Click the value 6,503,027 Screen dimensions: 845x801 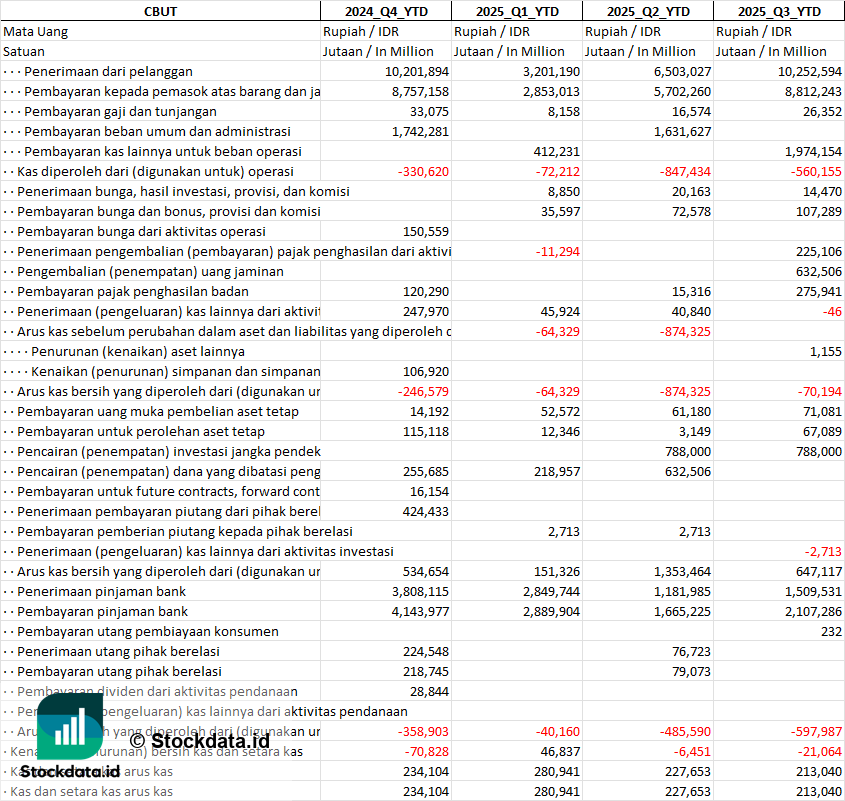(682, 72)
